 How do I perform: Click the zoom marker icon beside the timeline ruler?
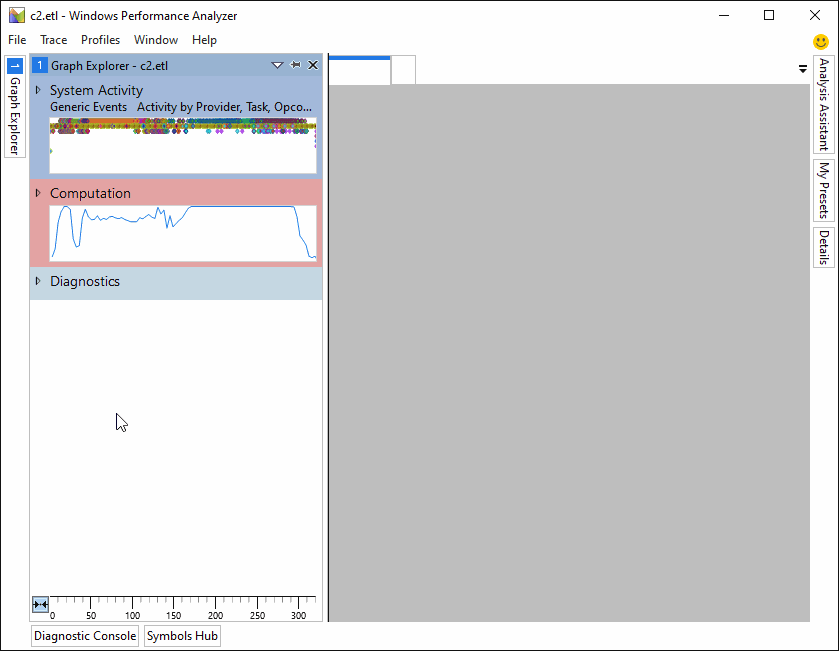click(x=40, y=604)
